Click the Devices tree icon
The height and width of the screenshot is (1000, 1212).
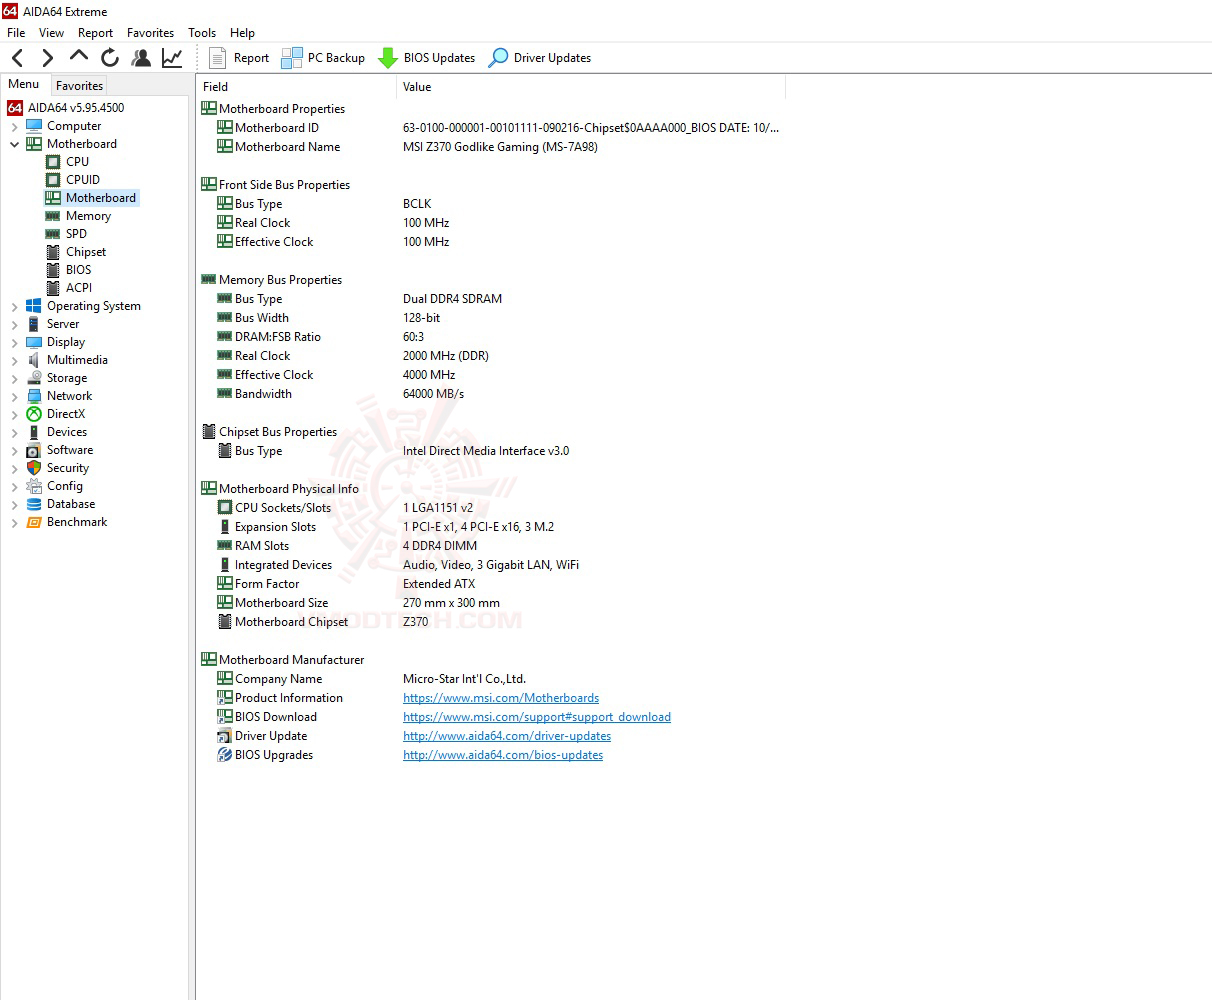[x=34, y=432]
